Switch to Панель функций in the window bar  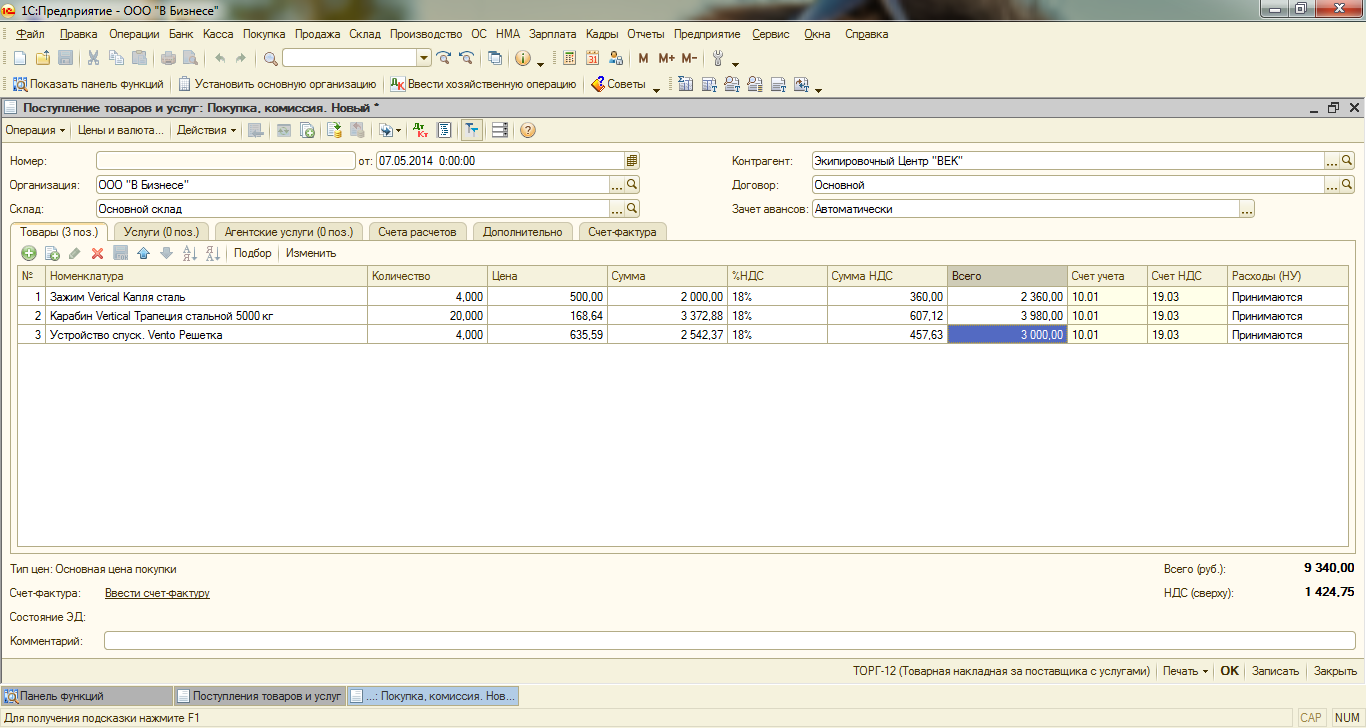(x=87, y=695)
